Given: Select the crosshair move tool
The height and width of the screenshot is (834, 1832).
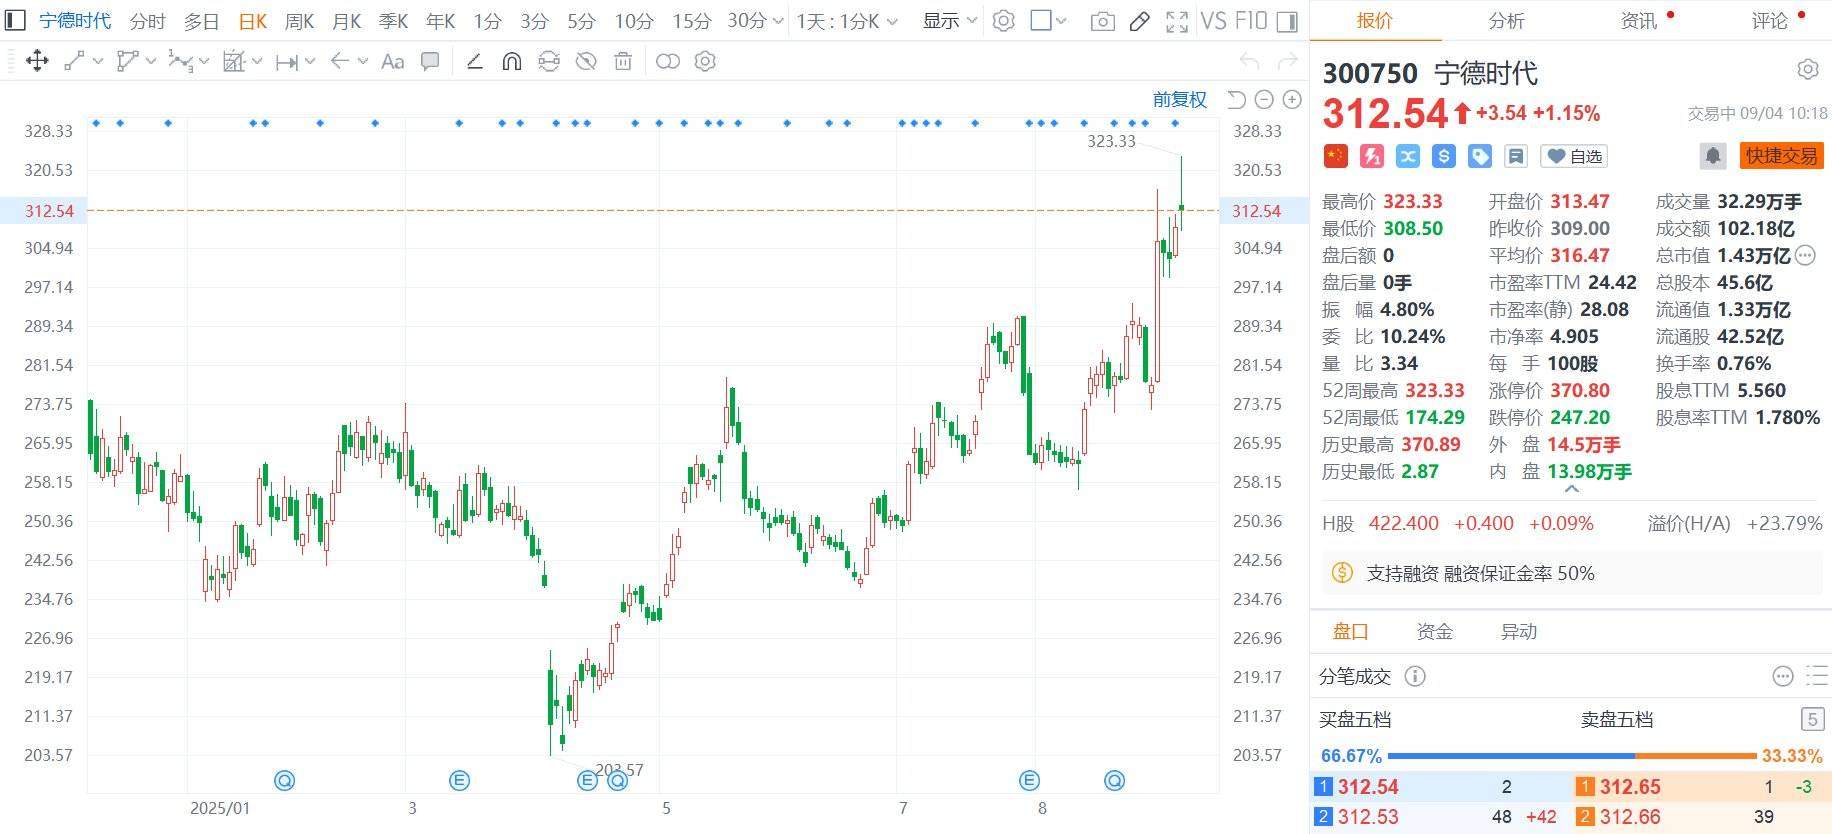Looking at the screenshot, I should click(x=37, y=62).
